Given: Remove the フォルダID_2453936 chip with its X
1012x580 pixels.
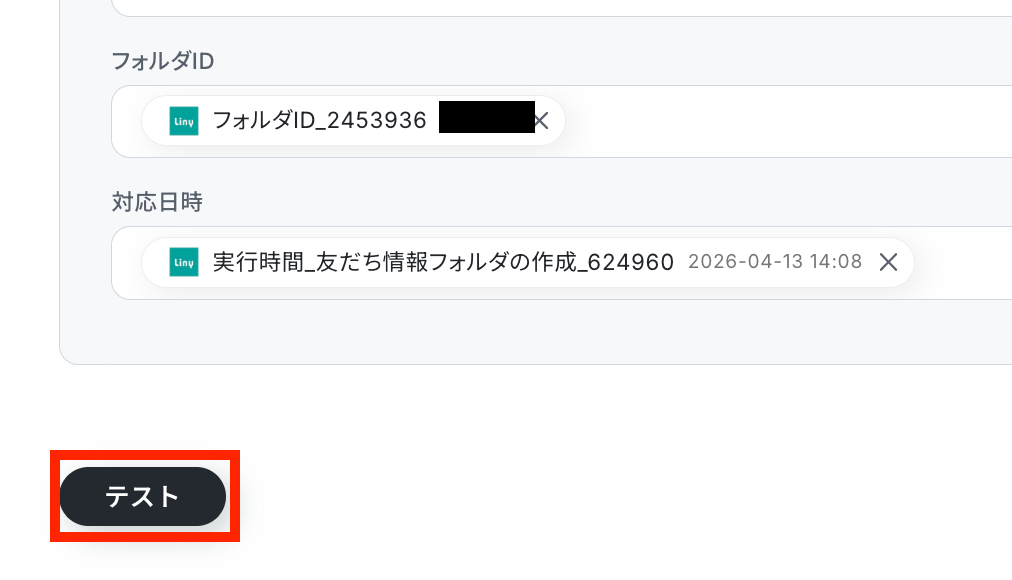Looking at the screenshot, I should 541,121.
